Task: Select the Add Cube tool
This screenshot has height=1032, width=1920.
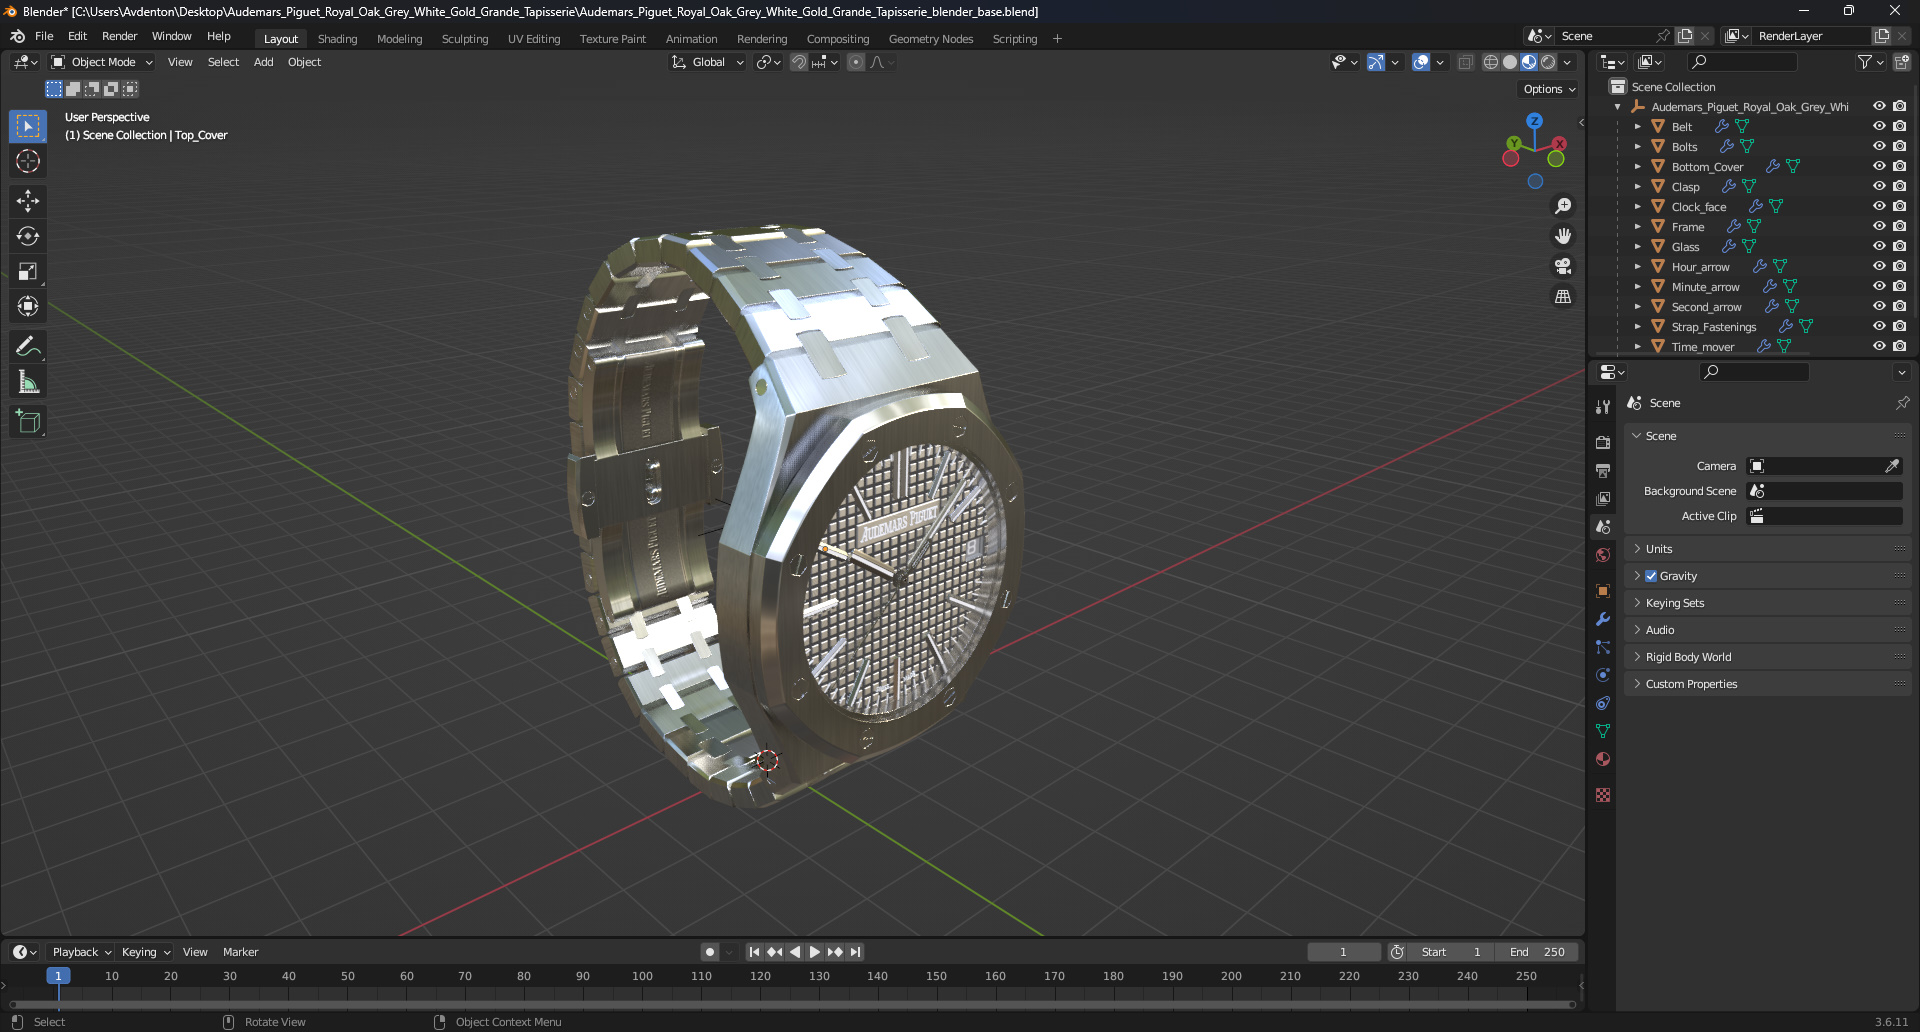Action: [x=28, y=421]
